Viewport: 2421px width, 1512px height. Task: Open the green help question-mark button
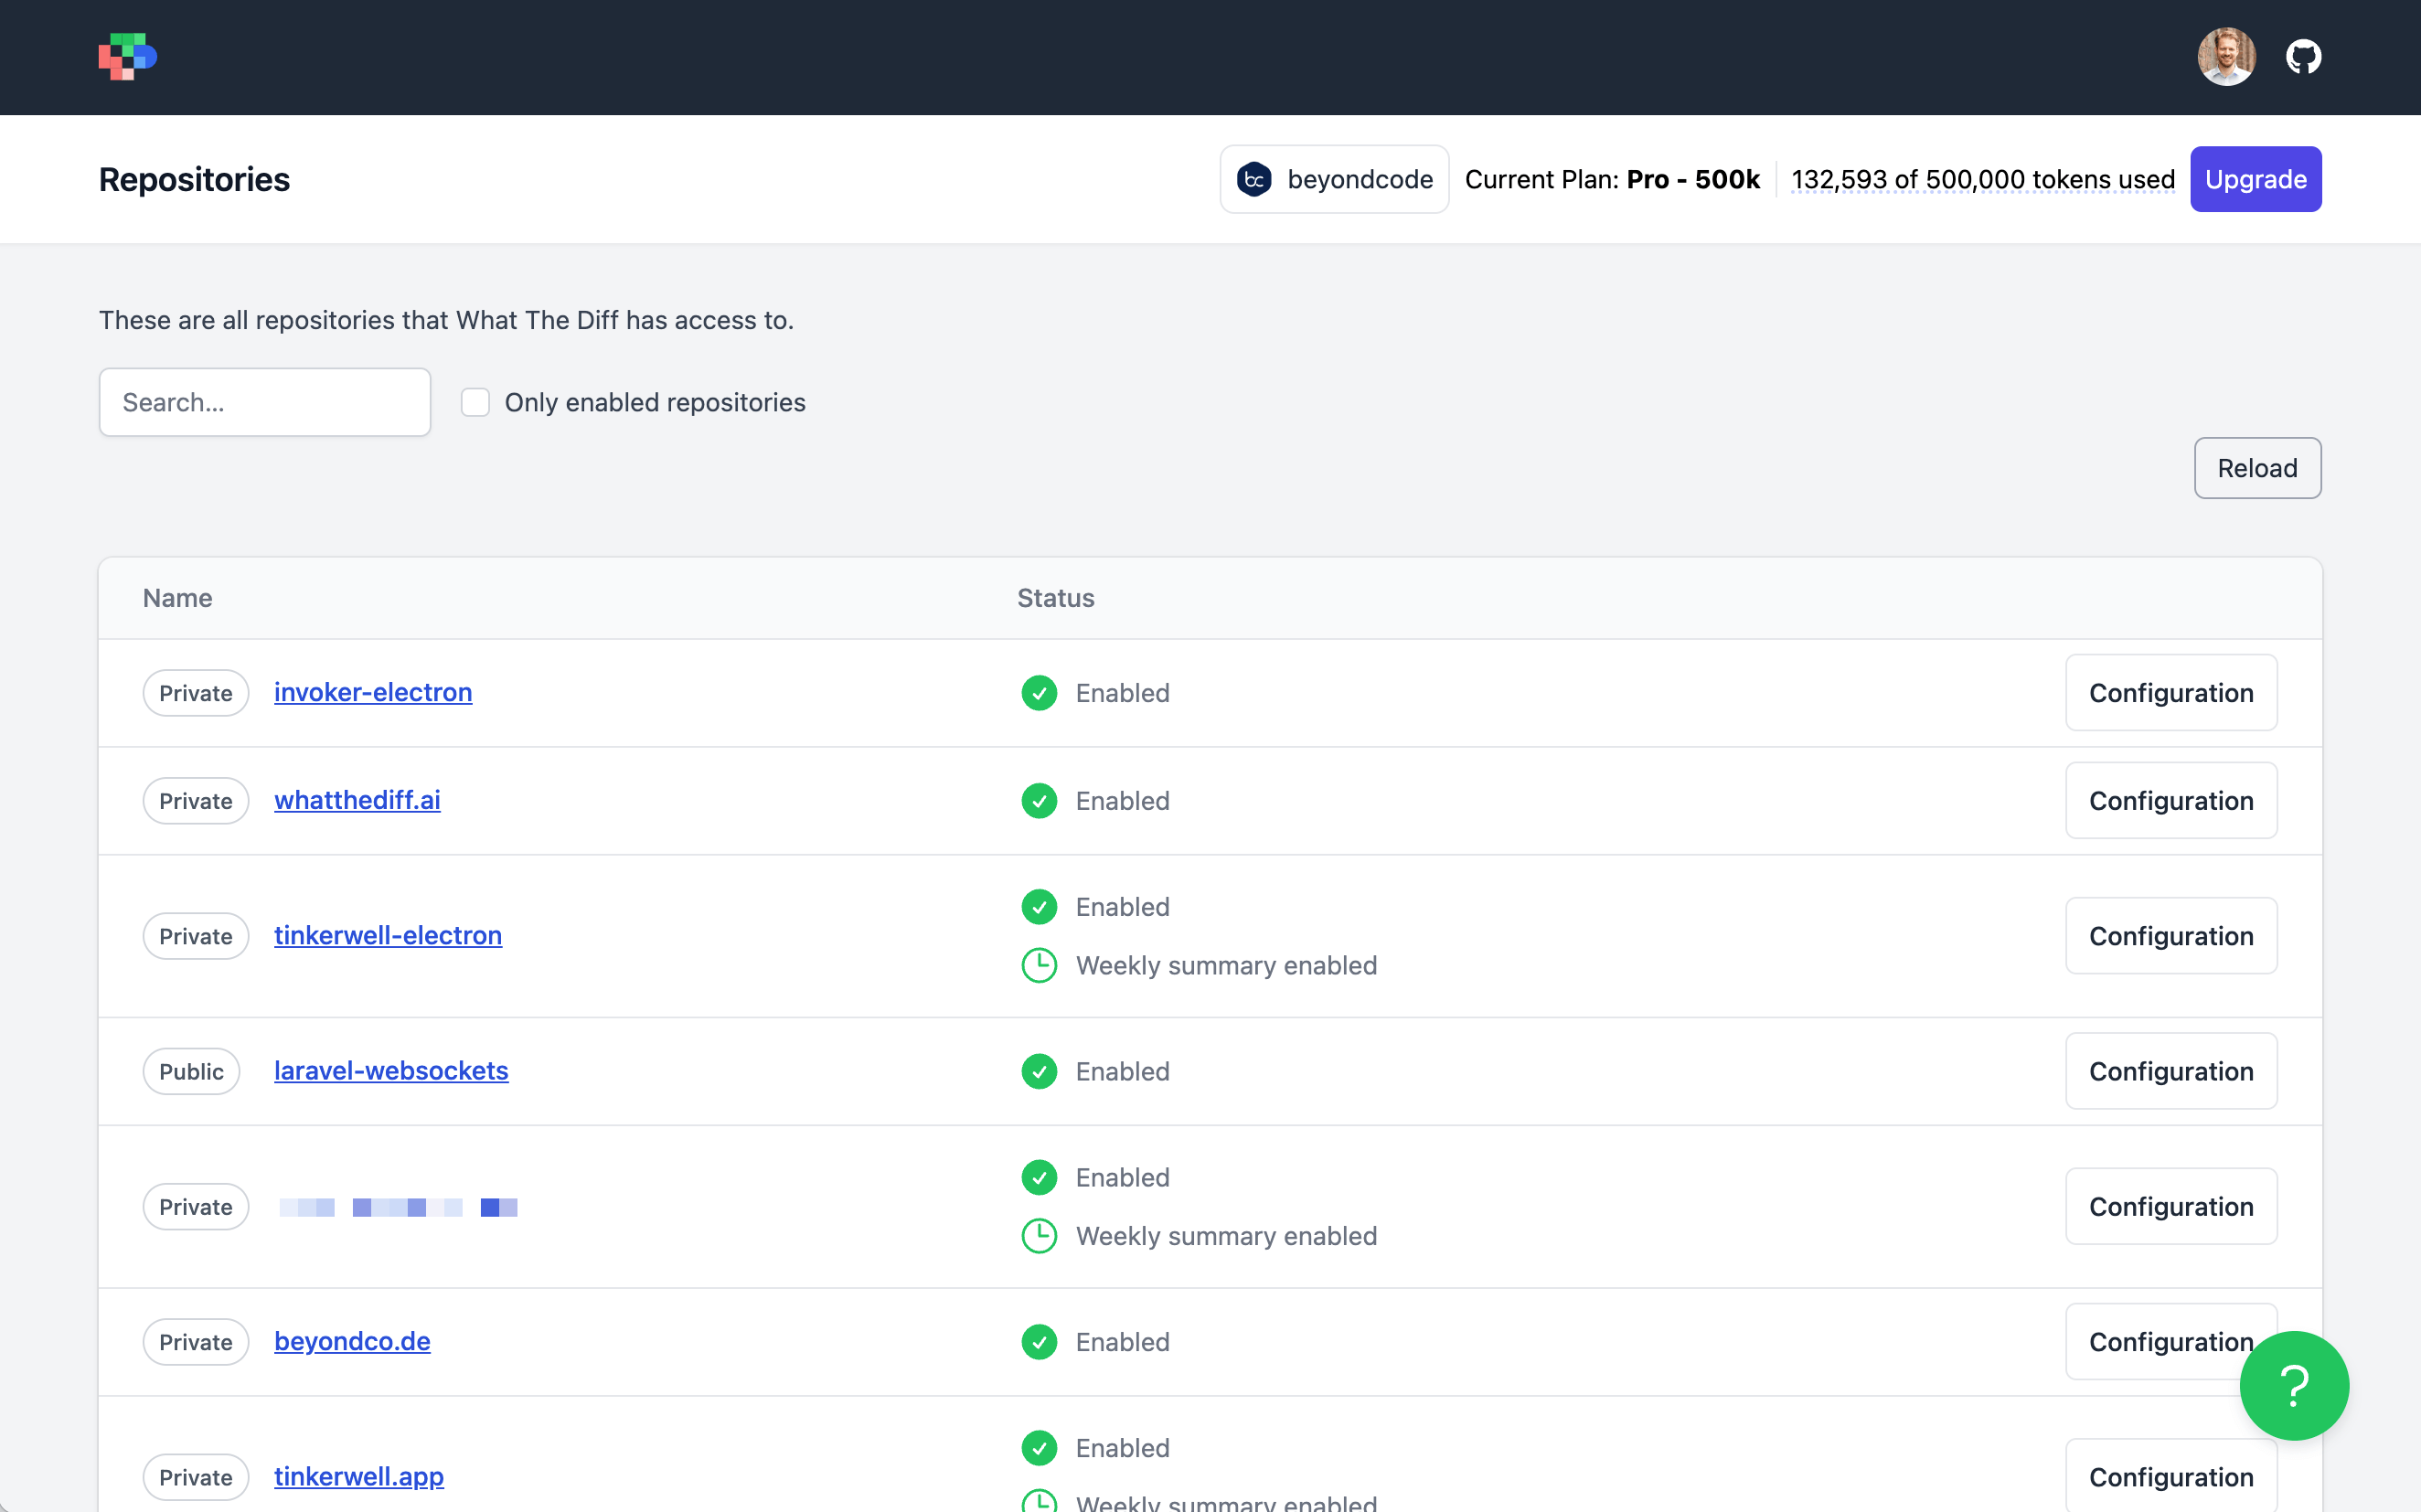(x=2294, y=1386)
